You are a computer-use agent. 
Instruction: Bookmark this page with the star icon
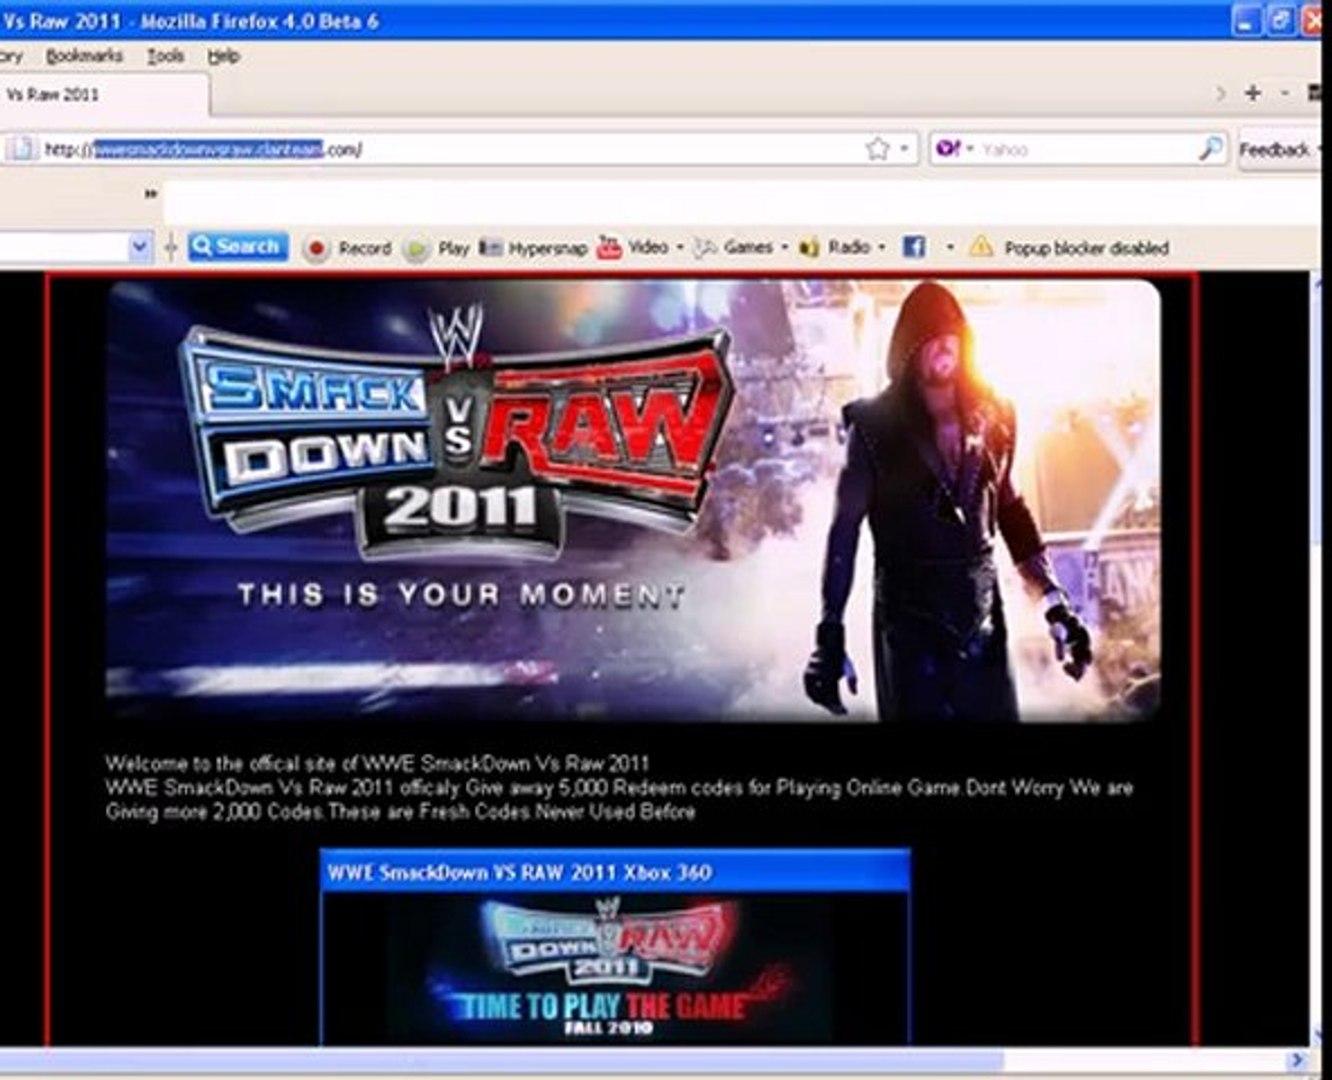[877, 149]
